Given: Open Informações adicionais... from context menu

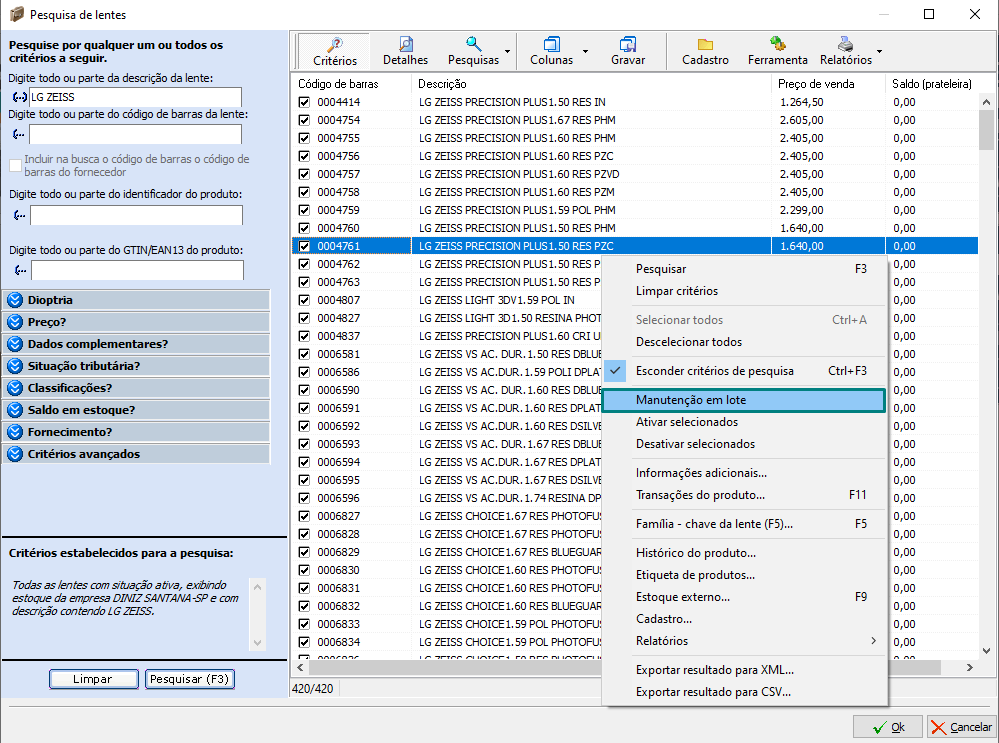Looking at the screenshot, I should (x=744, y=473).
